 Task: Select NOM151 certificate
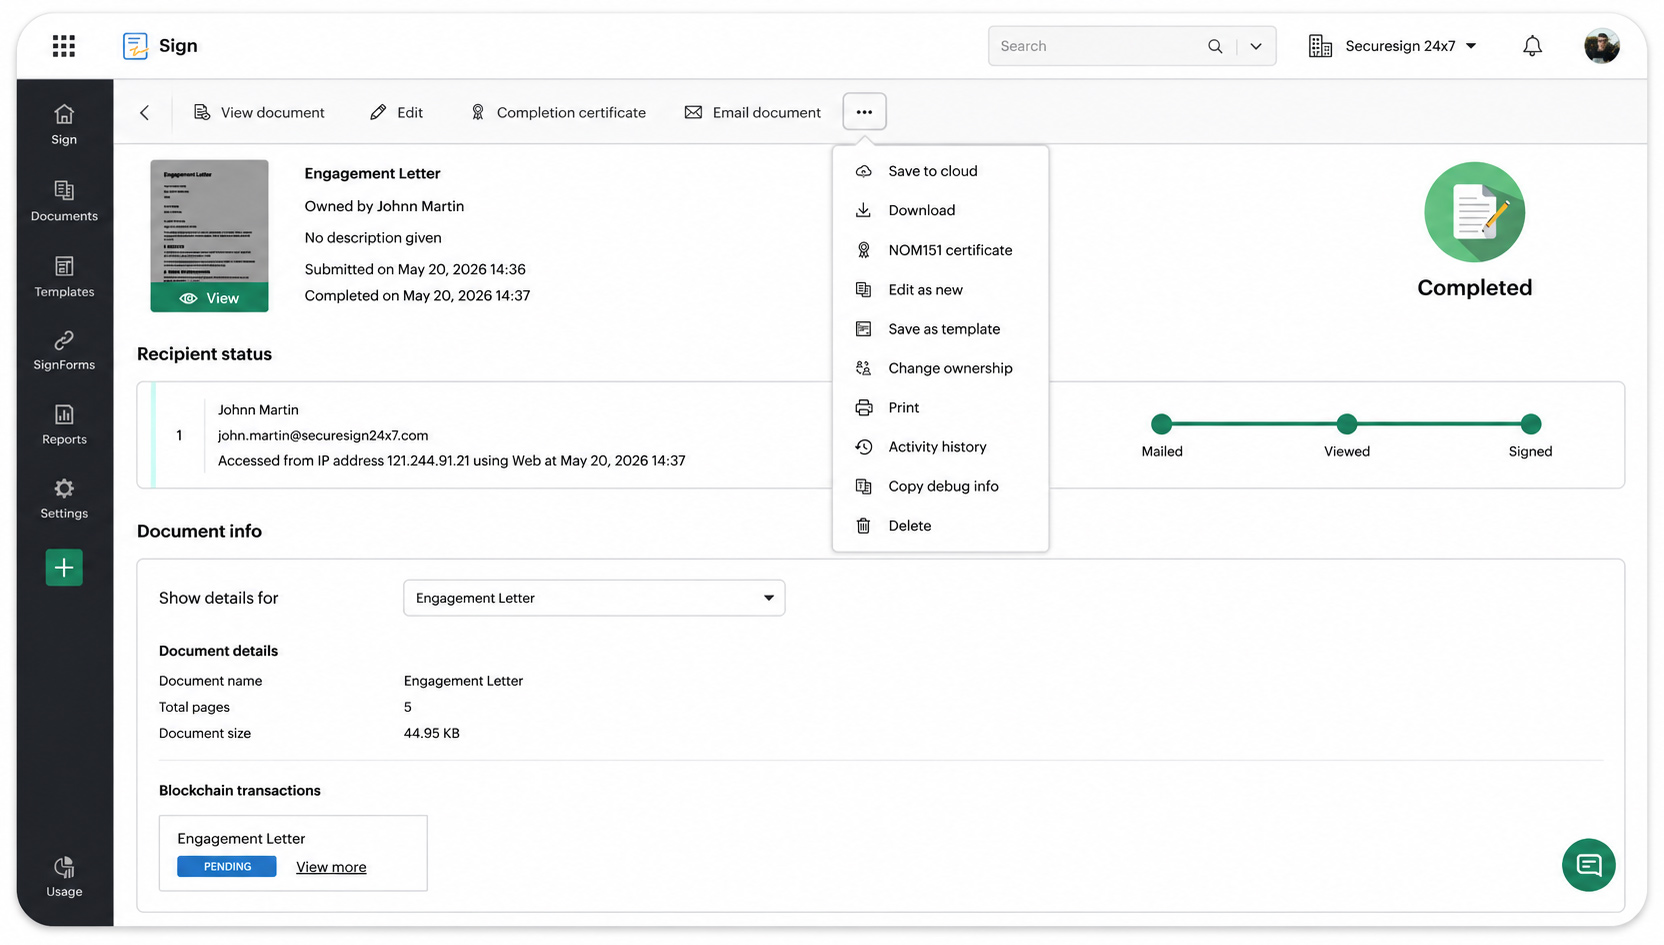coord(940,250)
